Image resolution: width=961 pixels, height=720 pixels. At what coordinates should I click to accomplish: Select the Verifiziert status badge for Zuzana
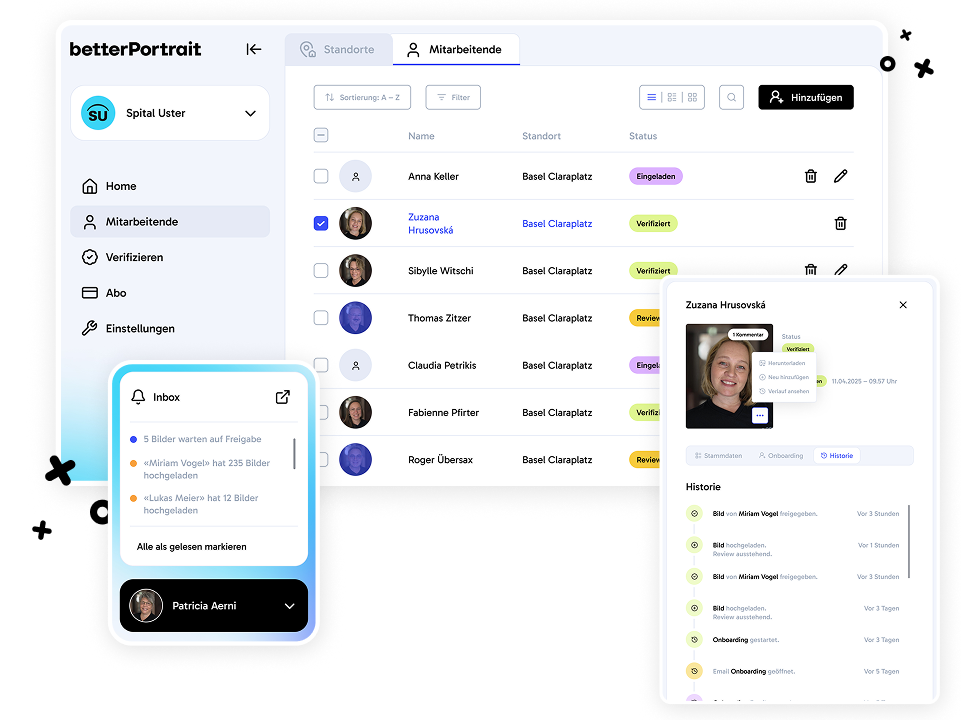(x=797, y=349)
